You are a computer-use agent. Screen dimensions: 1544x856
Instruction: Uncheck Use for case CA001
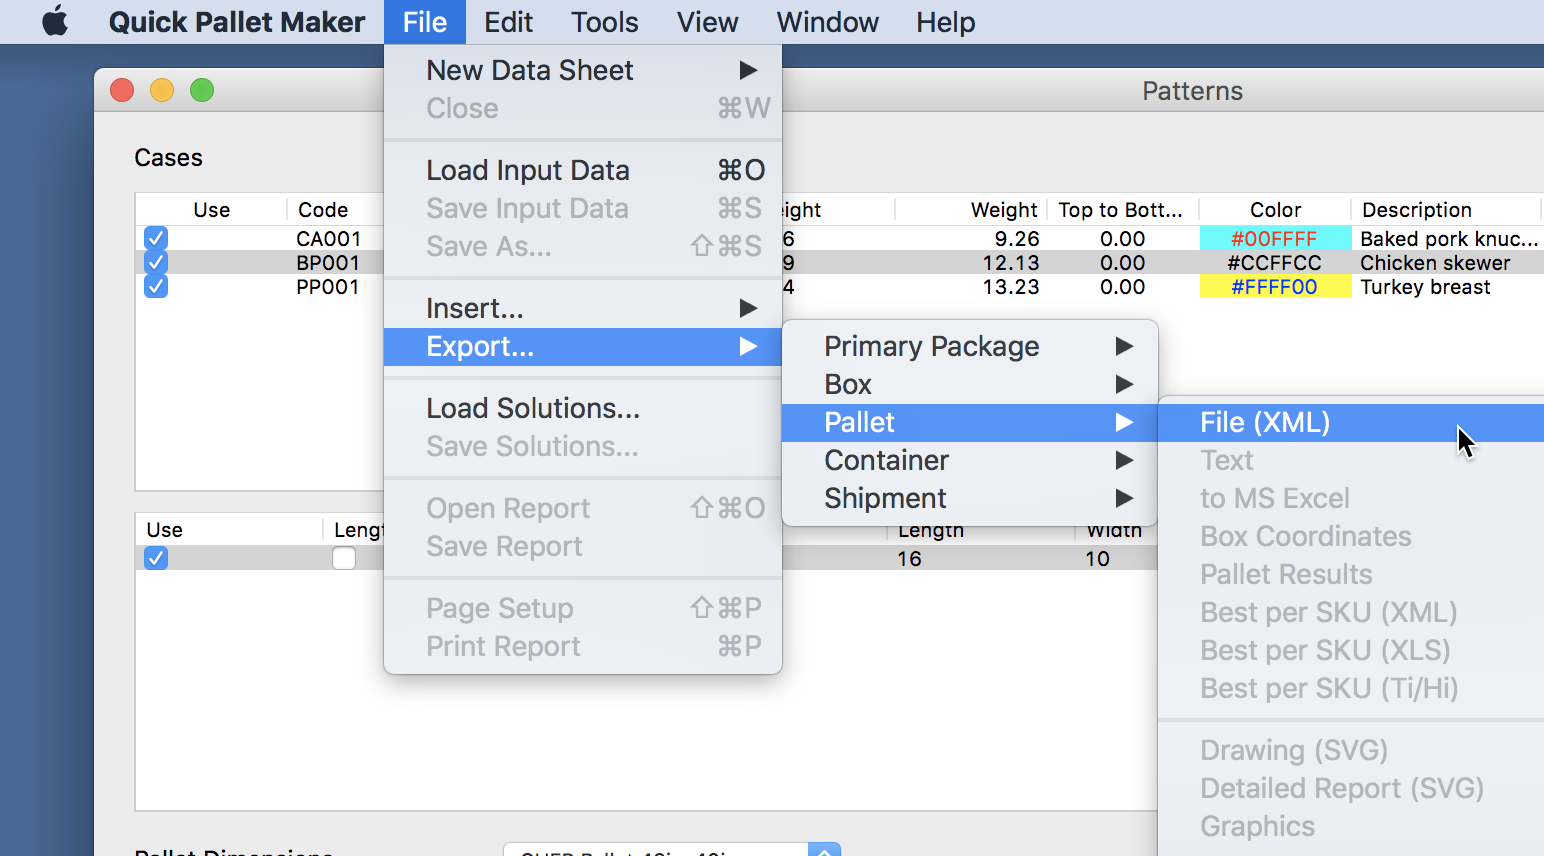pyautogui.click(x=156, y=238)
